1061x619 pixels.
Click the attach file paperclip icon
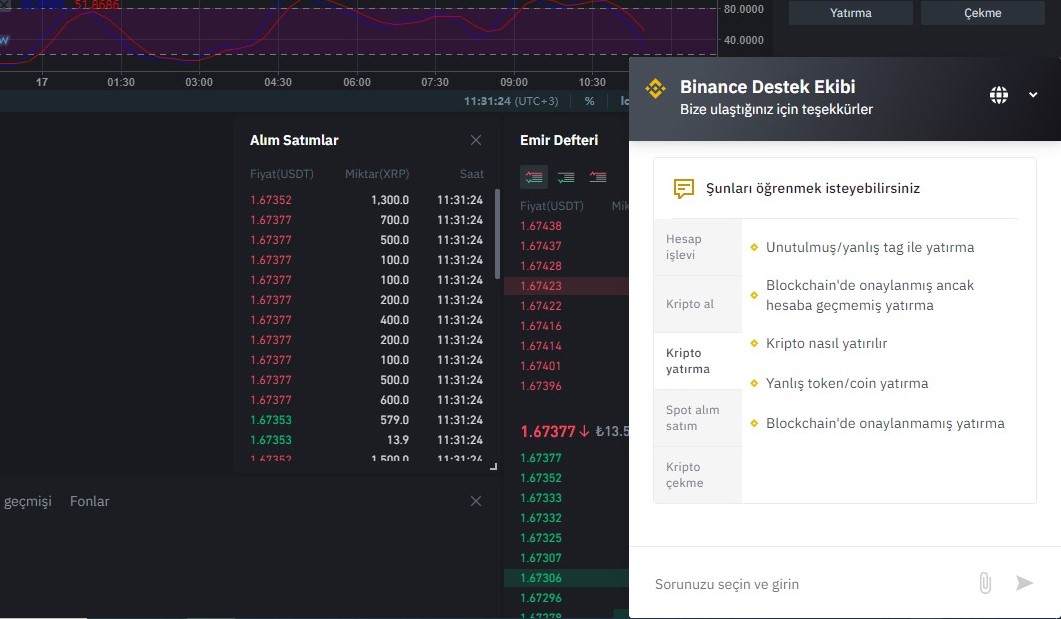coord(985,583)
